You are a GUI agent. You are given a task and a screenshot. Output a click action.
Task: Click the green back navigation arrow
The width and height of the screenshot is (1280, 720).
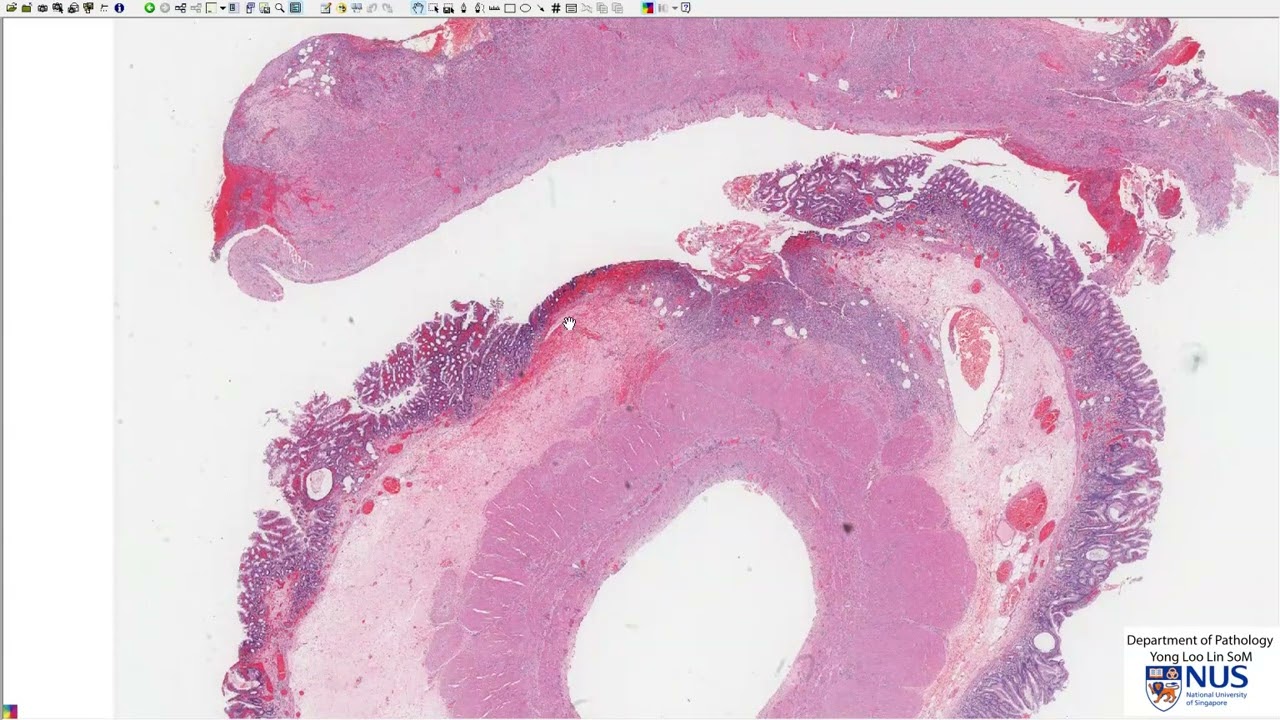click(149, 8)
